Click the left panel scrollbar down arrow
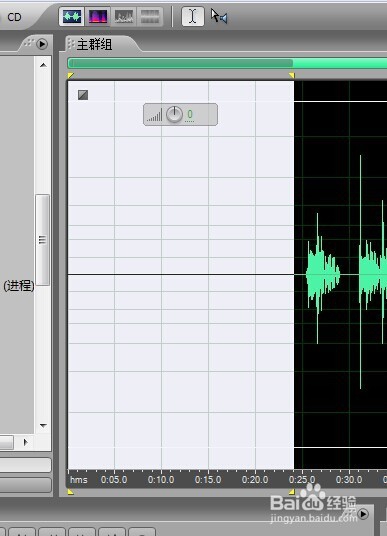Screen dimensions: 387x536 click(x=43, y=426)
